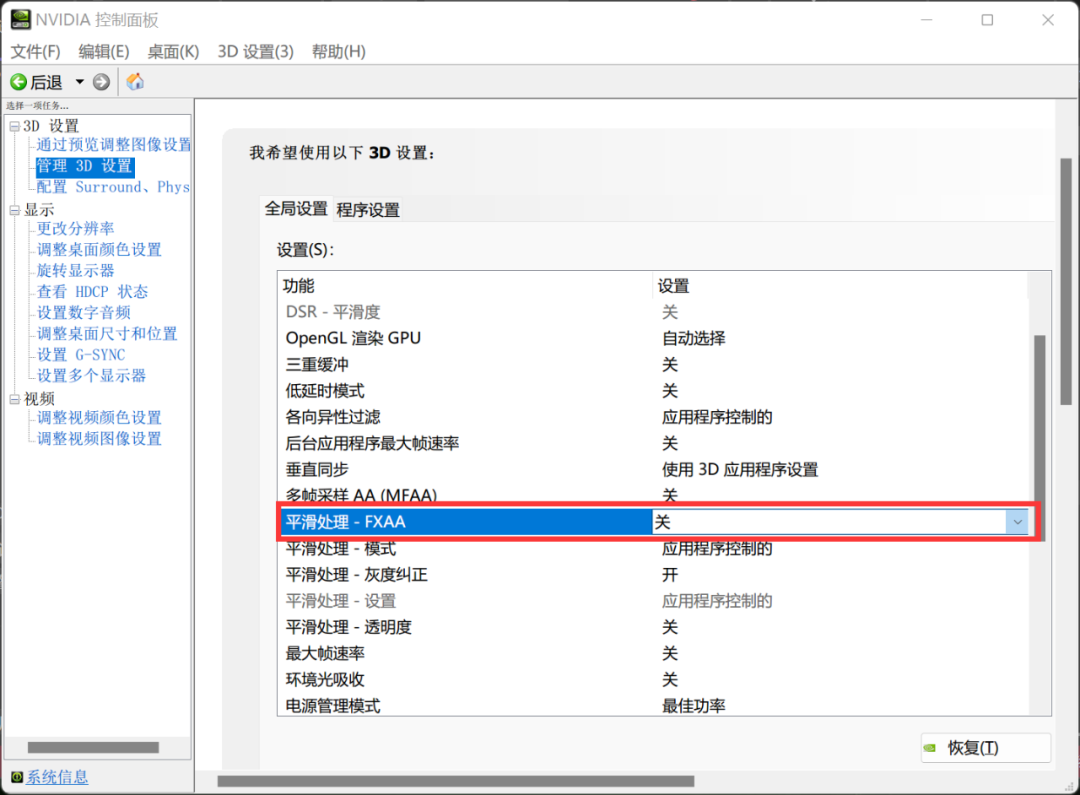Open 调整视频图像设置 task

point(99,439)
